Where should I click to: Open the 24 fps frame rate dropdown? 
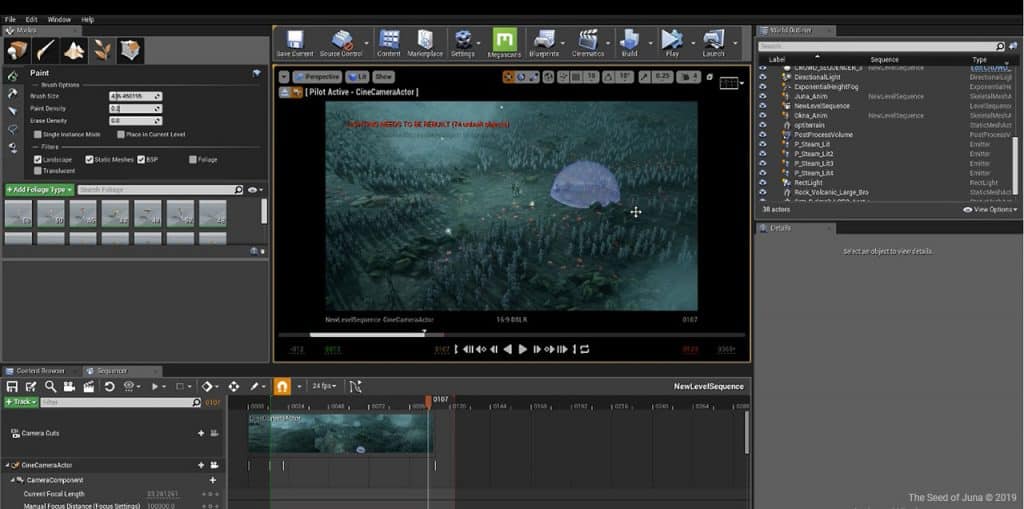(x=323, y=386)
